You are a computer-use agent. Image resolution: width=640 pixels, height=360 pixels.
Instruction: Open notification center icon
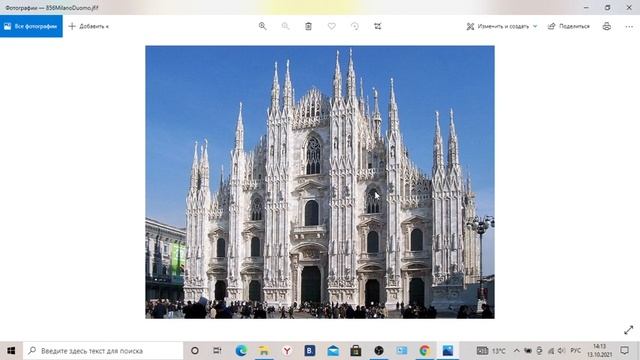click(x=624, y=351)
